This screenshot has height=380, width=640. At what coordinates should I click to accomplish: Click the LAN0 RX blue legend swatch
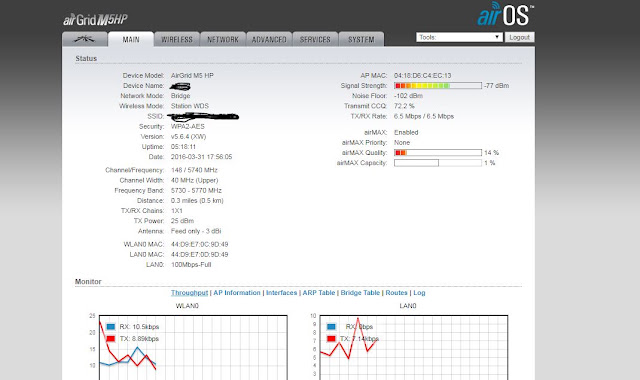(331, 327)
